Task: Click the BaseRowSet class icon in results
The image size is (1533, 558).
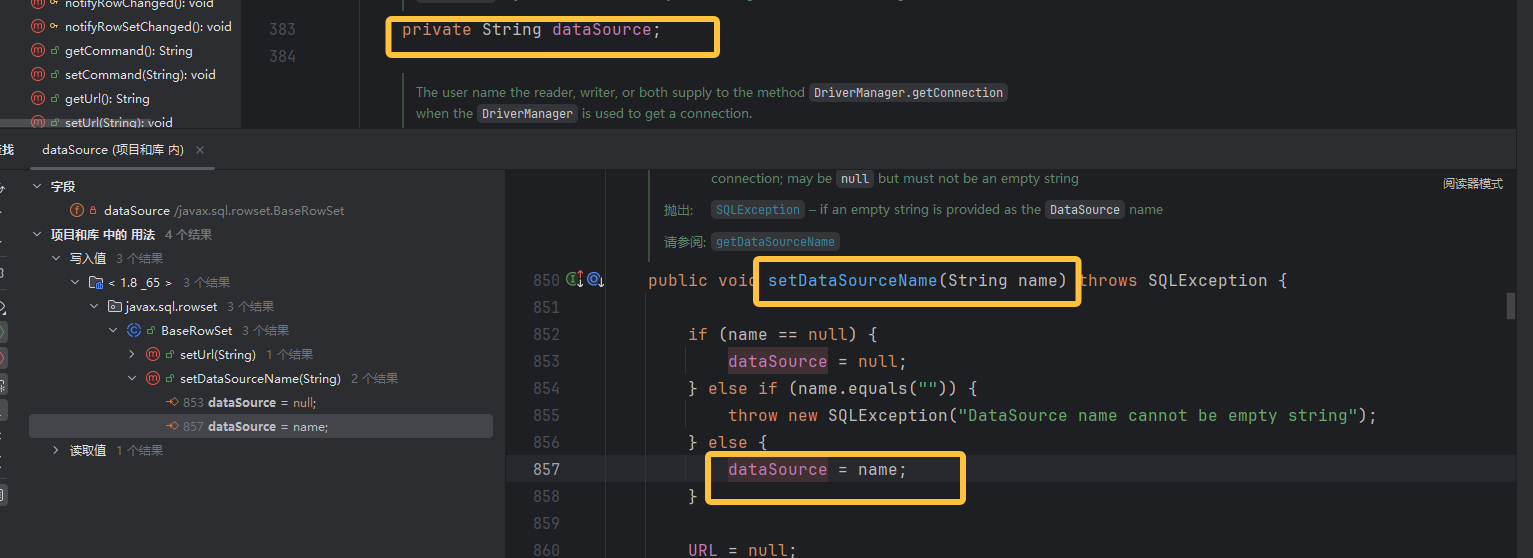Action: tap(134, 331)
